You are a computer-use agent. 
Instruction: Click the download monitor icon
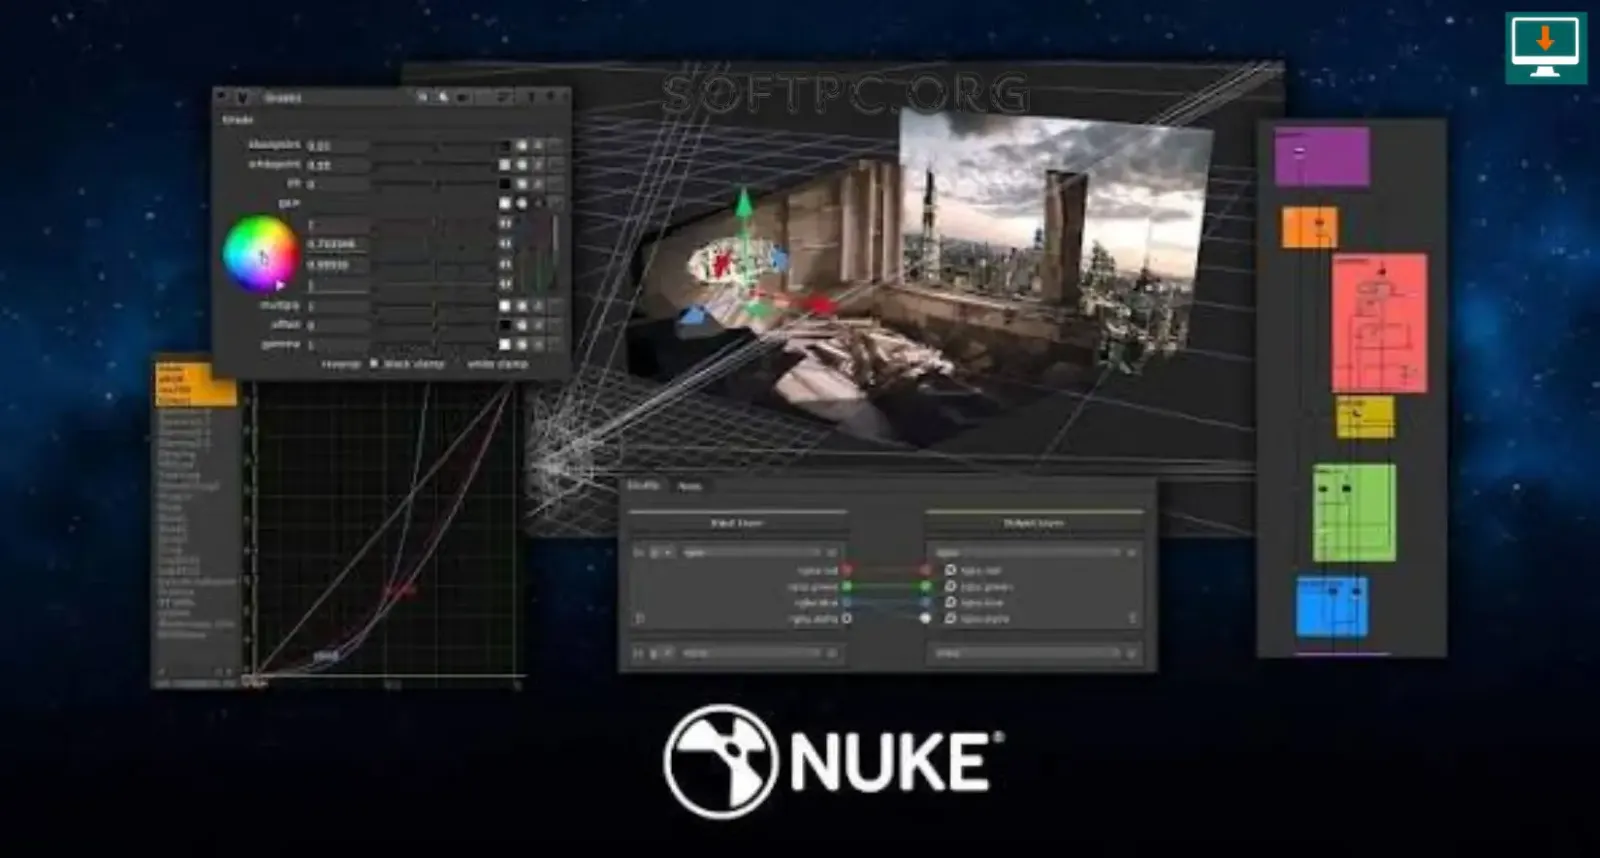tap(1545, 47)
